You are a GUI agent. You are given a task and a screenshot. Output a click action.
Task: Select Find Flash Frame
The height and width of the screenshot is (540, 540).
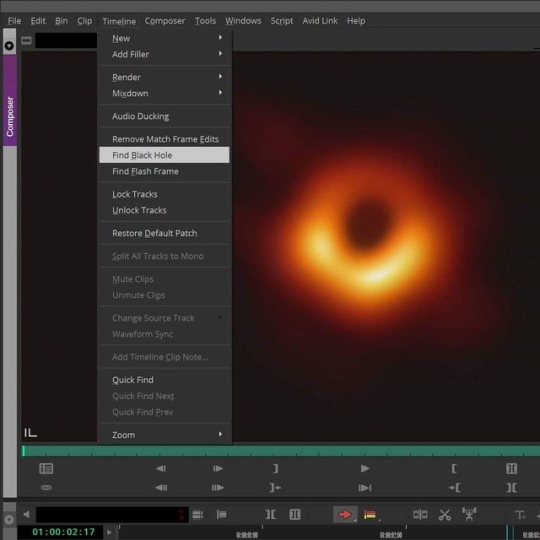[x=165, y=171]
